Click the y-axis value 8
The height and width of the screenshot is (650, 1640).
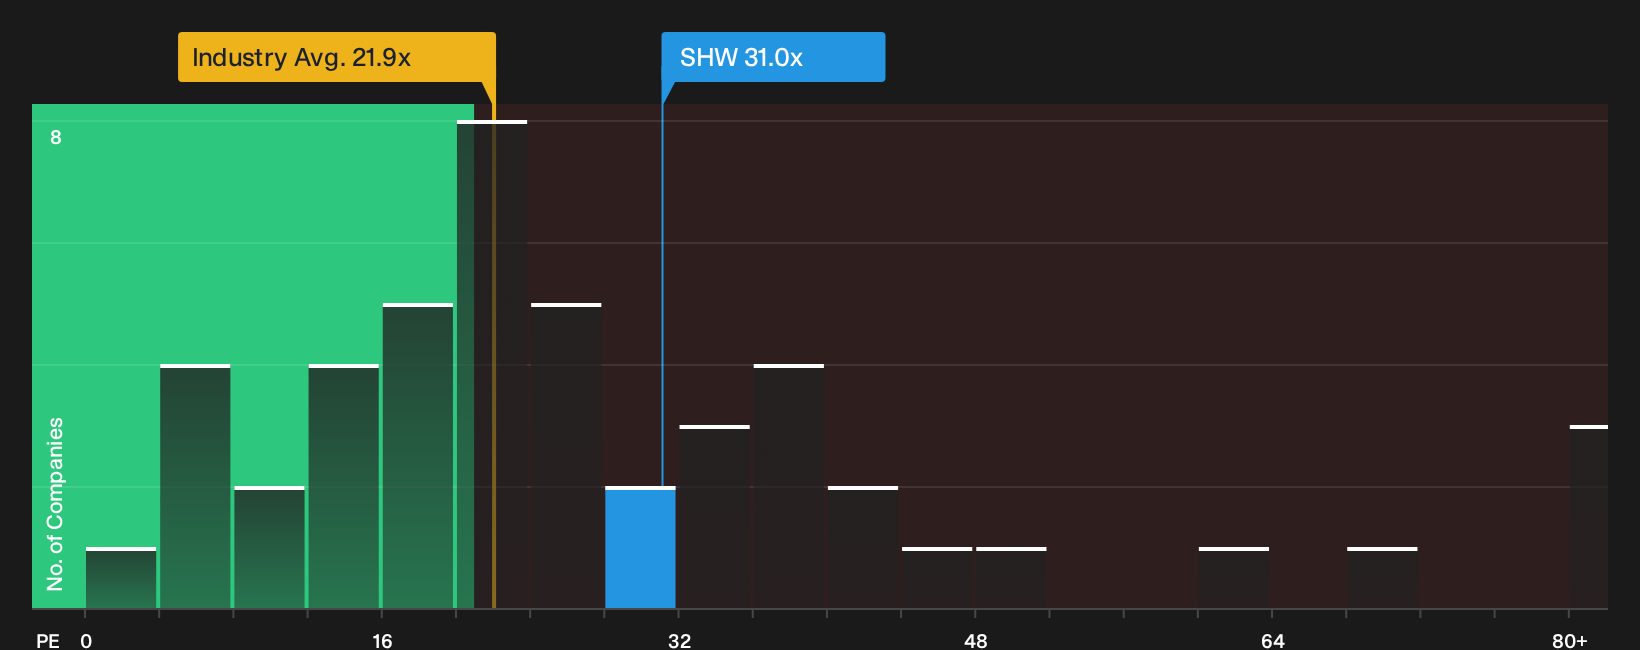pyautogui.click(x=56, y=137)
